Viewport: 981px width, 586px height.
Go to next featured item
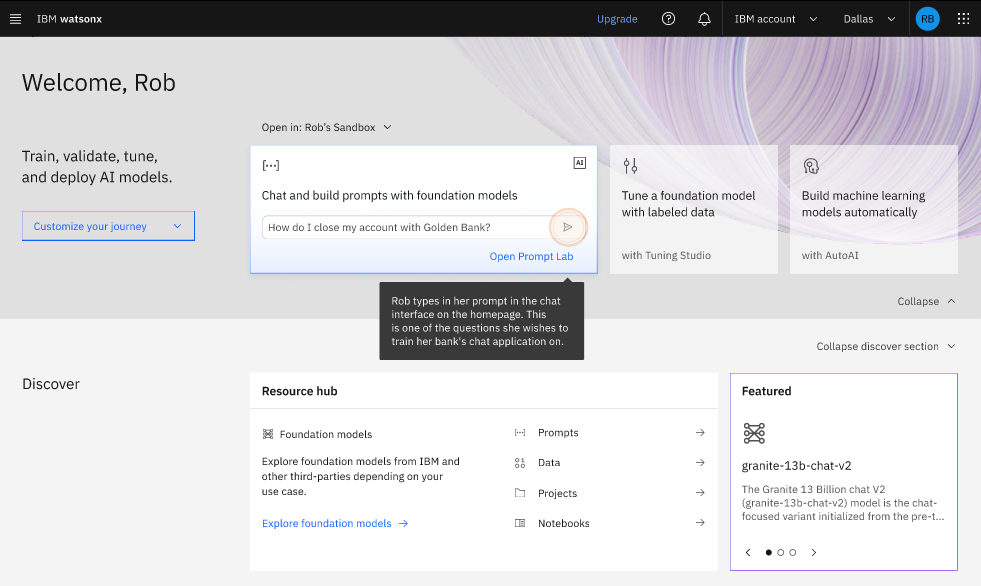point(813,552)
